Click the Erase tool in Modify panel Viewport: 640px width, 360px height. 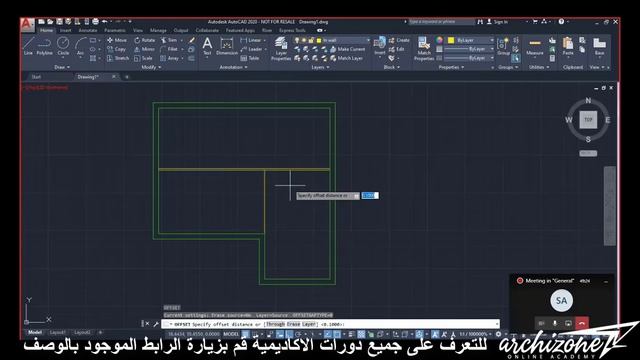coord(191,40)
